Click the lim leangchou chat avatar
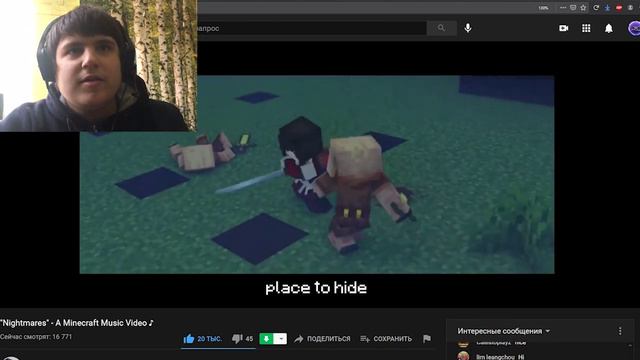The width and height of the screenshot is (640, 360). click(x=463, y=356)
